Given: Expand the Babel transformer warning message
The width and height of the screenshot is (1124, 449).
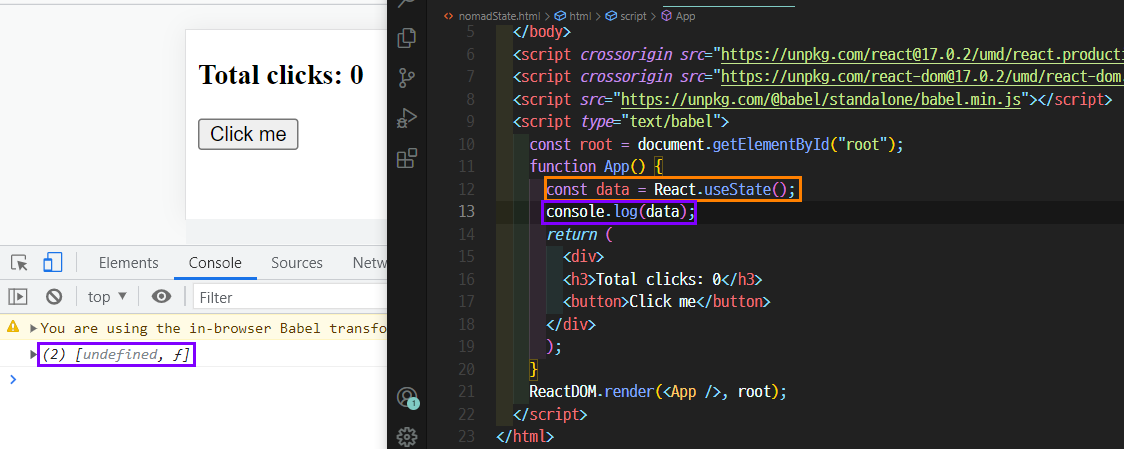Looking at the screenshot, I should tap(34, 329).
